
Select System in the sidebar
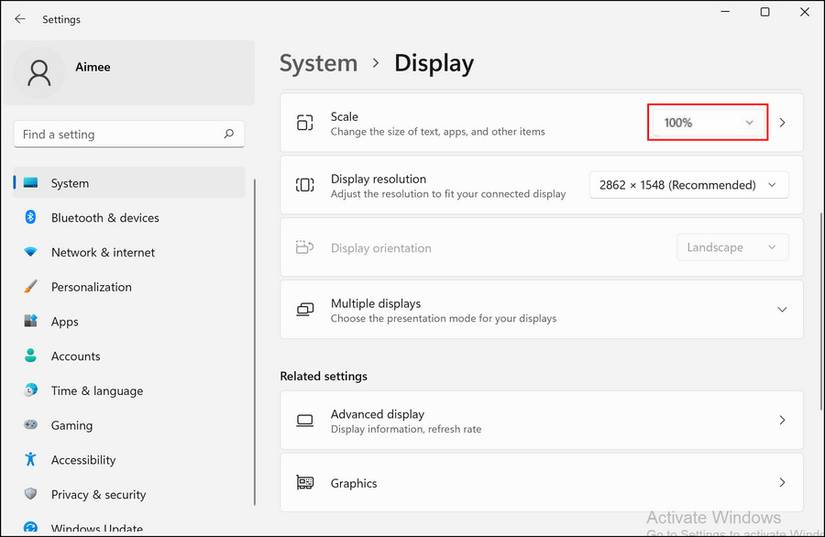click(129, 183)
